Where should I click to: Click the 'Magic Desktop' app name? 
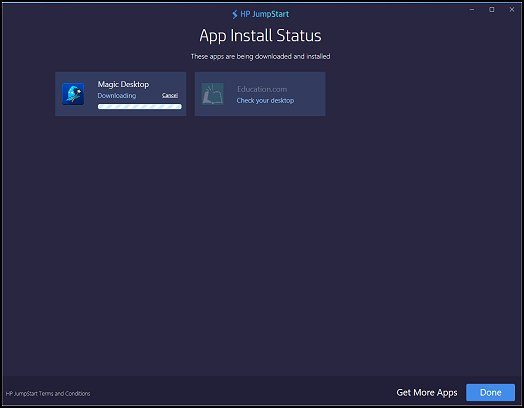[123, 85]
